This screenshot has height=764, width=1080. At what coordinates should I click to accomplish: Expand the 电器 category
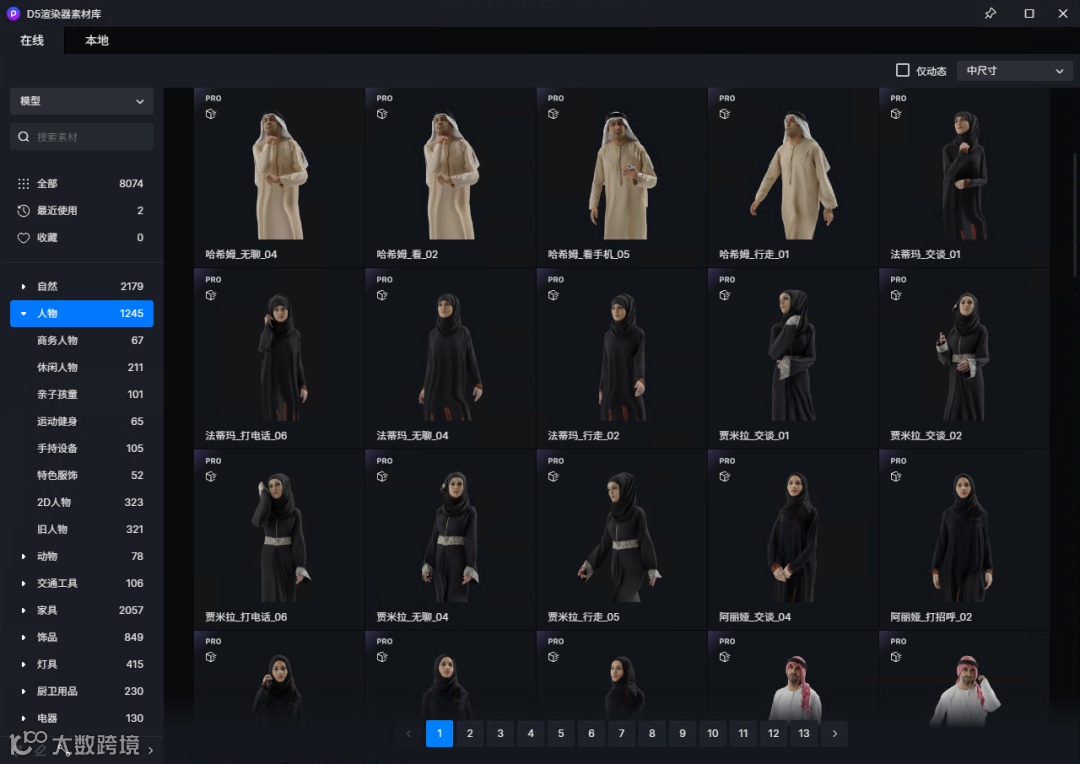23,718
